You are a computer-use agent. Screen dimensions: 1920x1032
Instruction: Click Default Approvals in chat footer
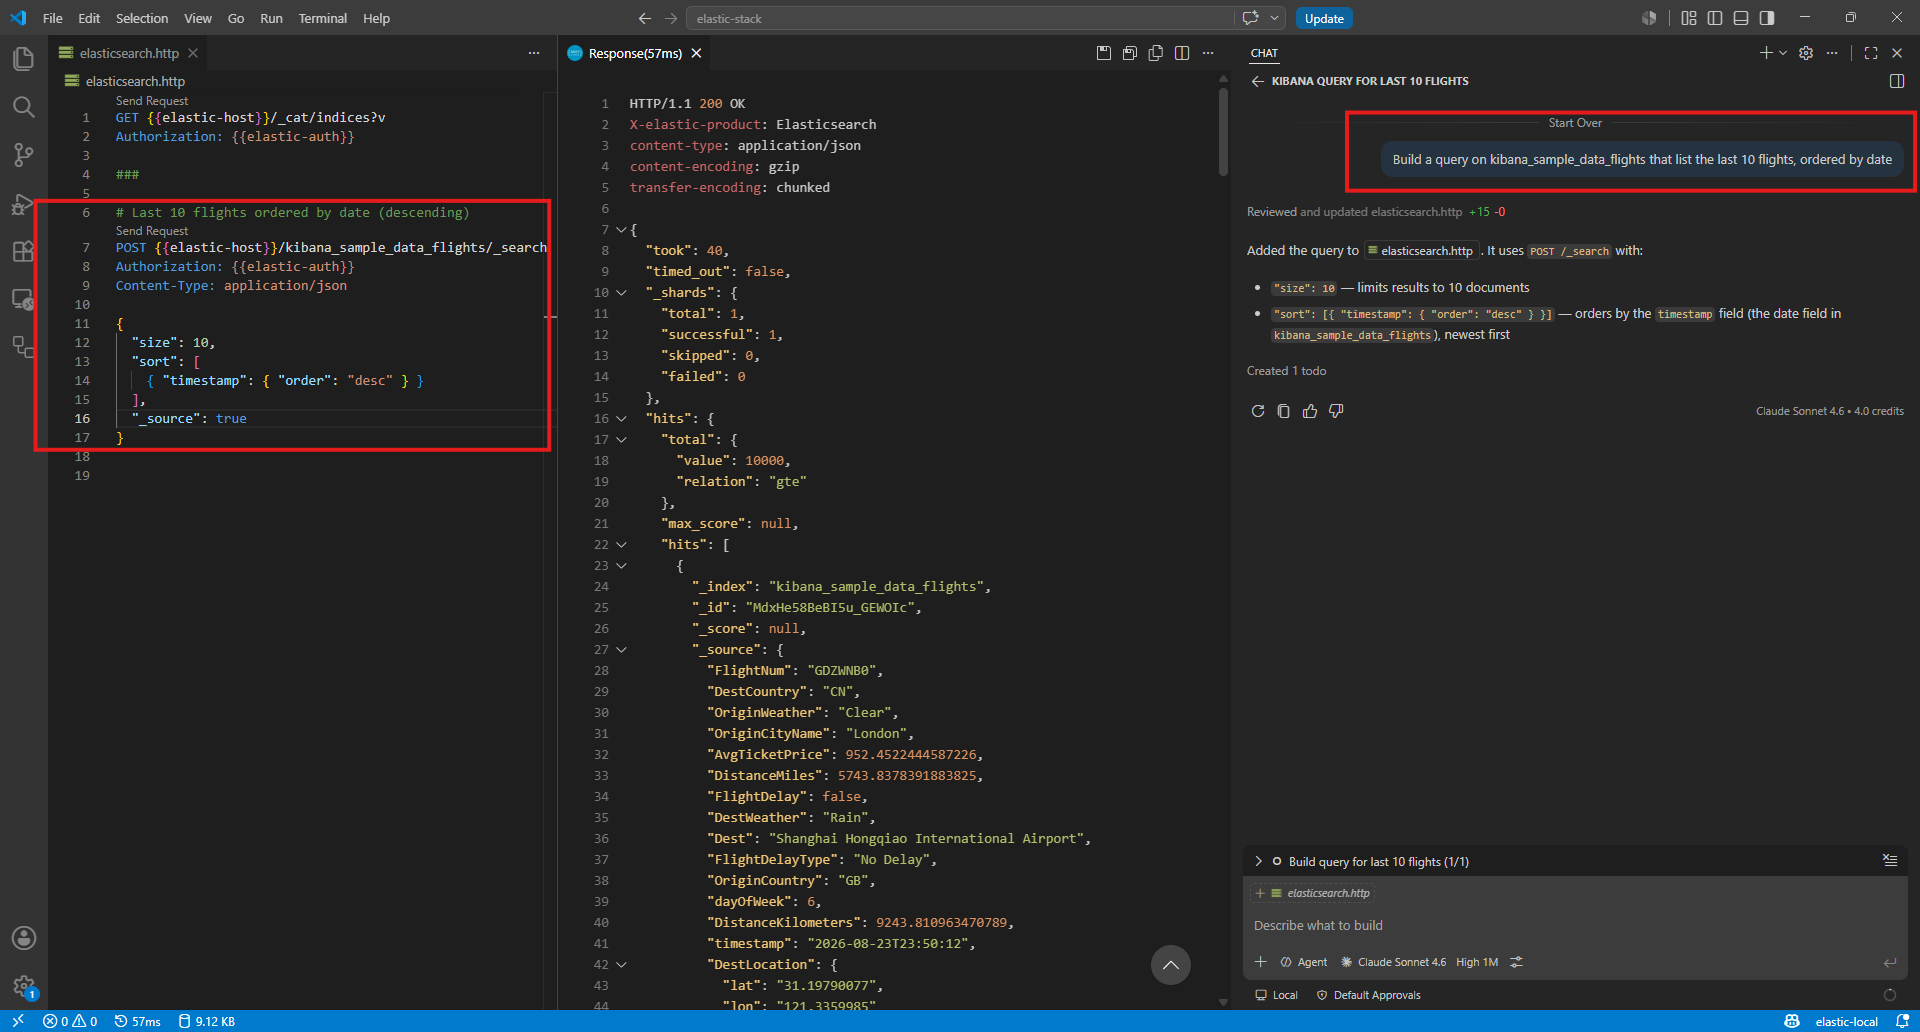pyautogui.click(x=1368, y=995)
